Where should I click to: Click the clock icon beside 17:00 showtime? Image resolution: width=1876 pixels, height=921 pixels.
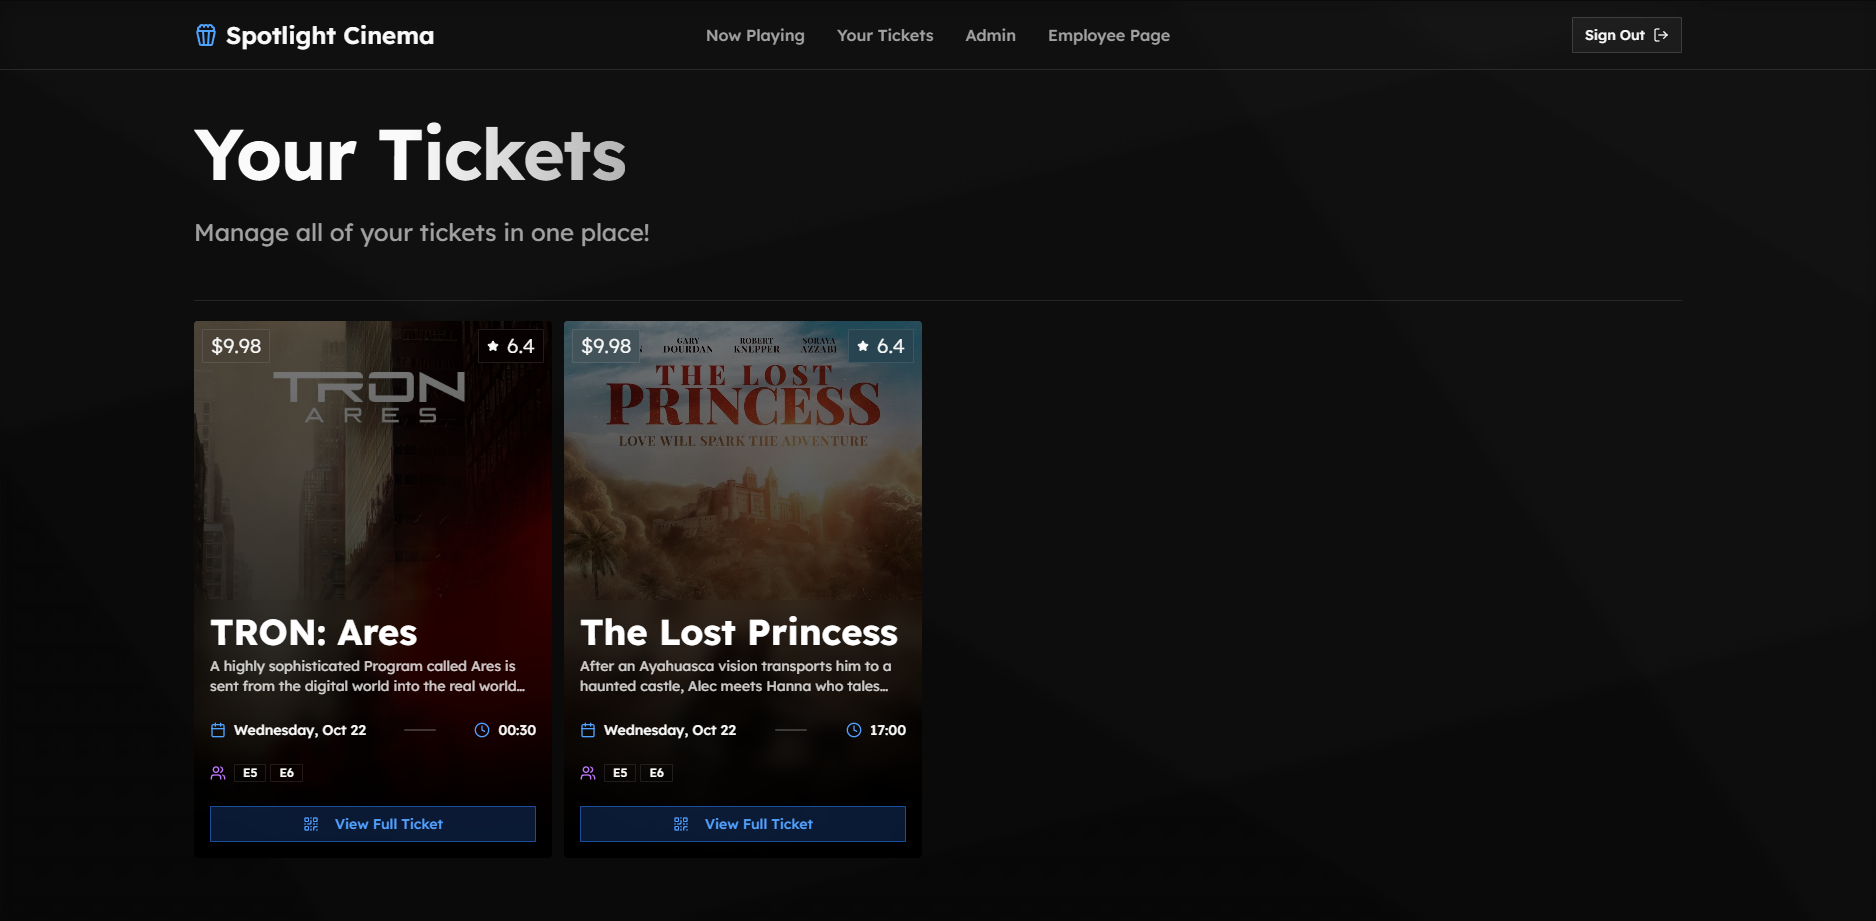click(x=854, y=730)
